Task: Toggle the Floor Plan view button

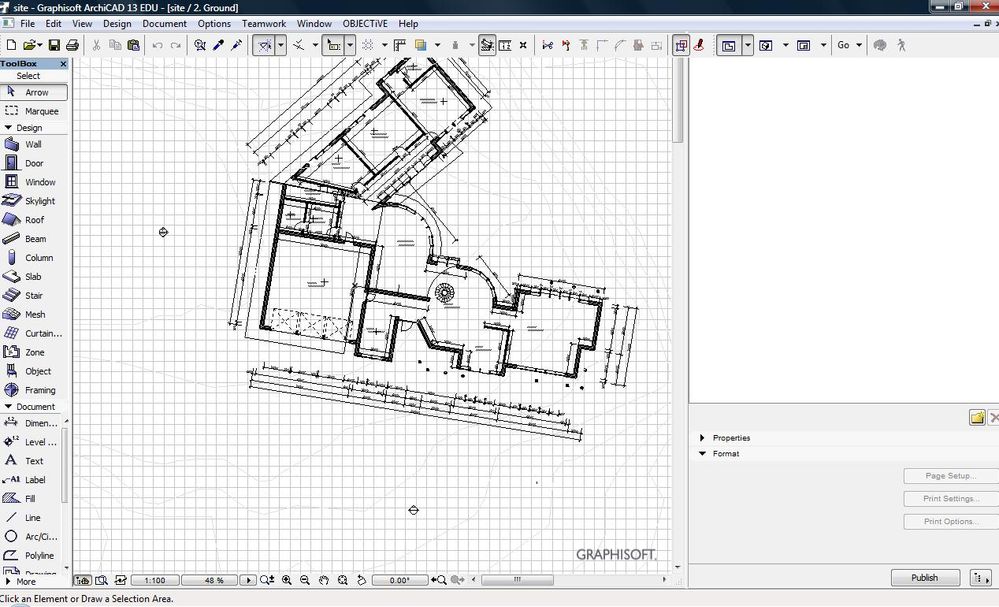Action: (x=728, y=45)
